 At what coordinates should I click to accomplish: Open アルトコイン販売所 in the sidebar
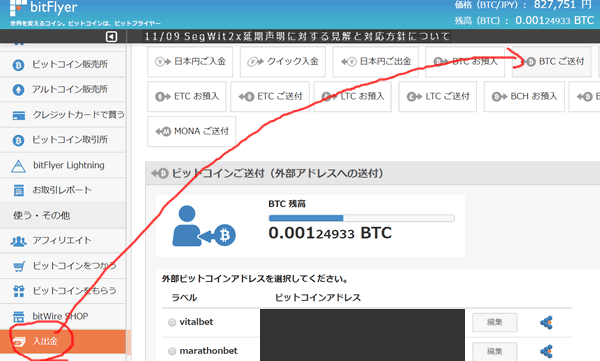tap(63, 90)
